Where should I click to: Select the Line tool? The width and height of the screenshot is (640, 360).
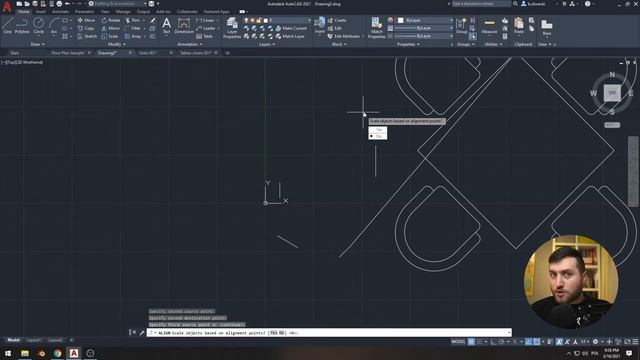pos(7,25)
